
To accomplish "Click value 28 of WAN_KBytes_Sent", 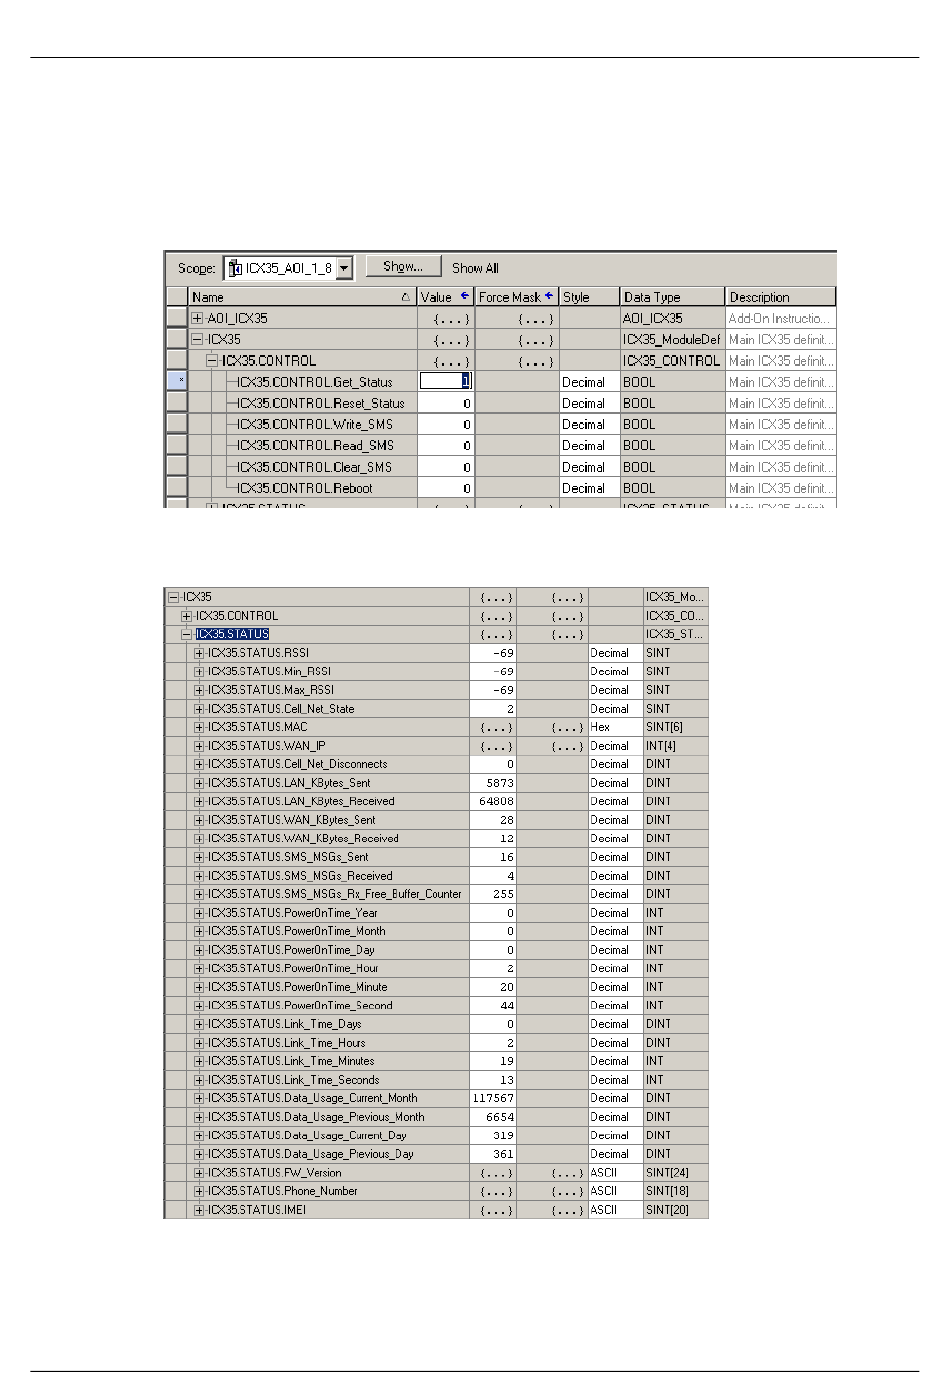I will click(x=493, y=820).
